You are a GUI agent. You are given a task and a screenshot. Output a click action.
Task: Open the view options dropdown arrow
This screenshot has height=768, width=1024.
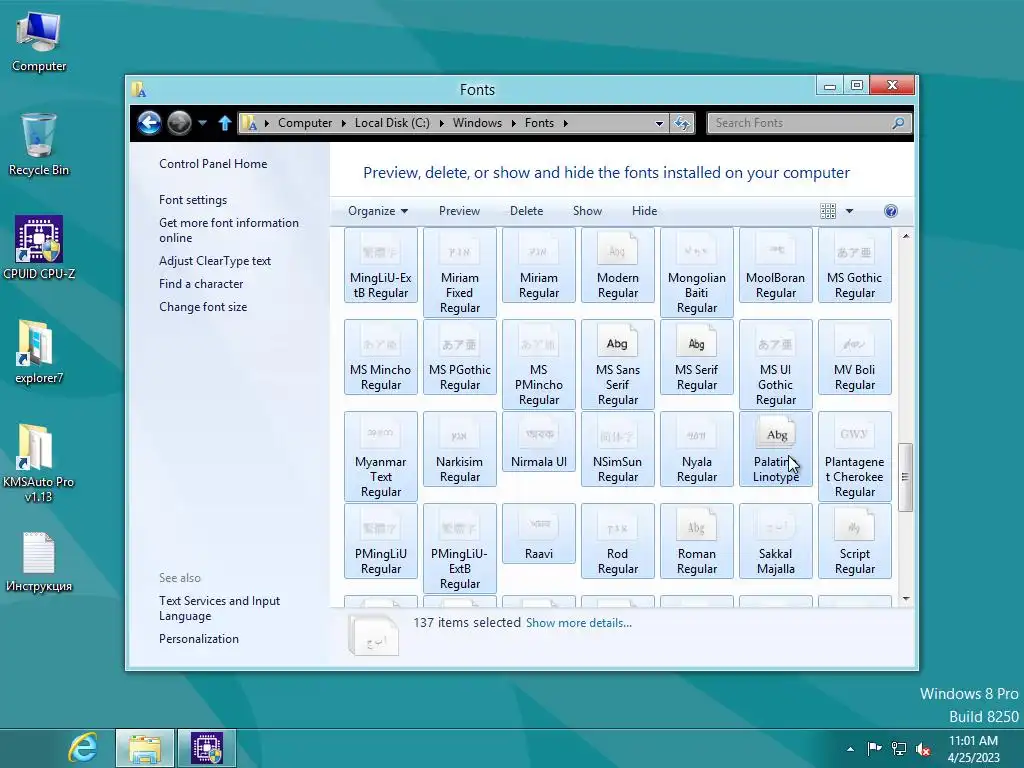click(x=849, y=211)
